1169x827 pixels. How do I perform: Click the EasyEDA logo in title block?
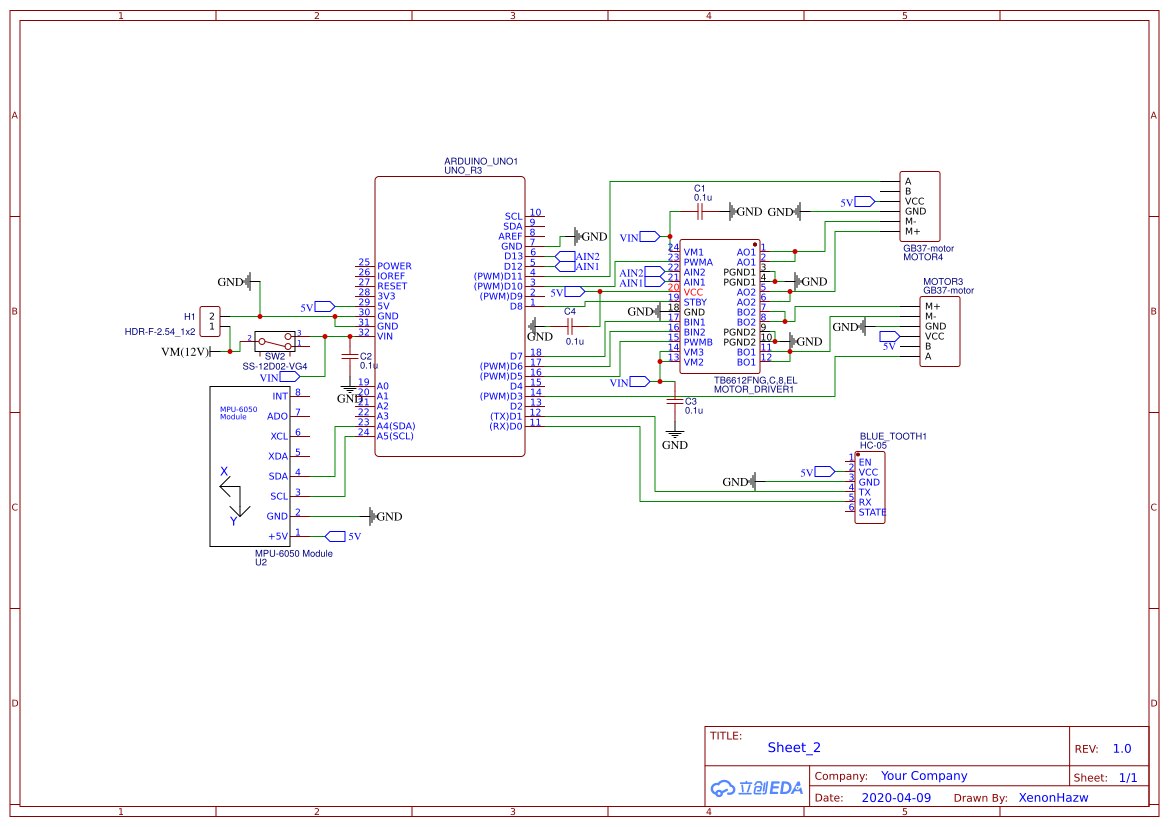756,787
